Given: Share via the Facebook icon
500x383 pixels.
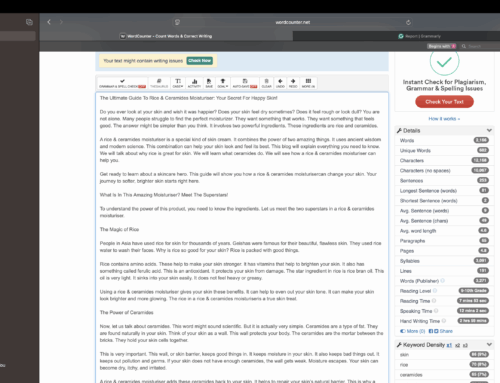Looking at the screenshot, I should point(431,331).
